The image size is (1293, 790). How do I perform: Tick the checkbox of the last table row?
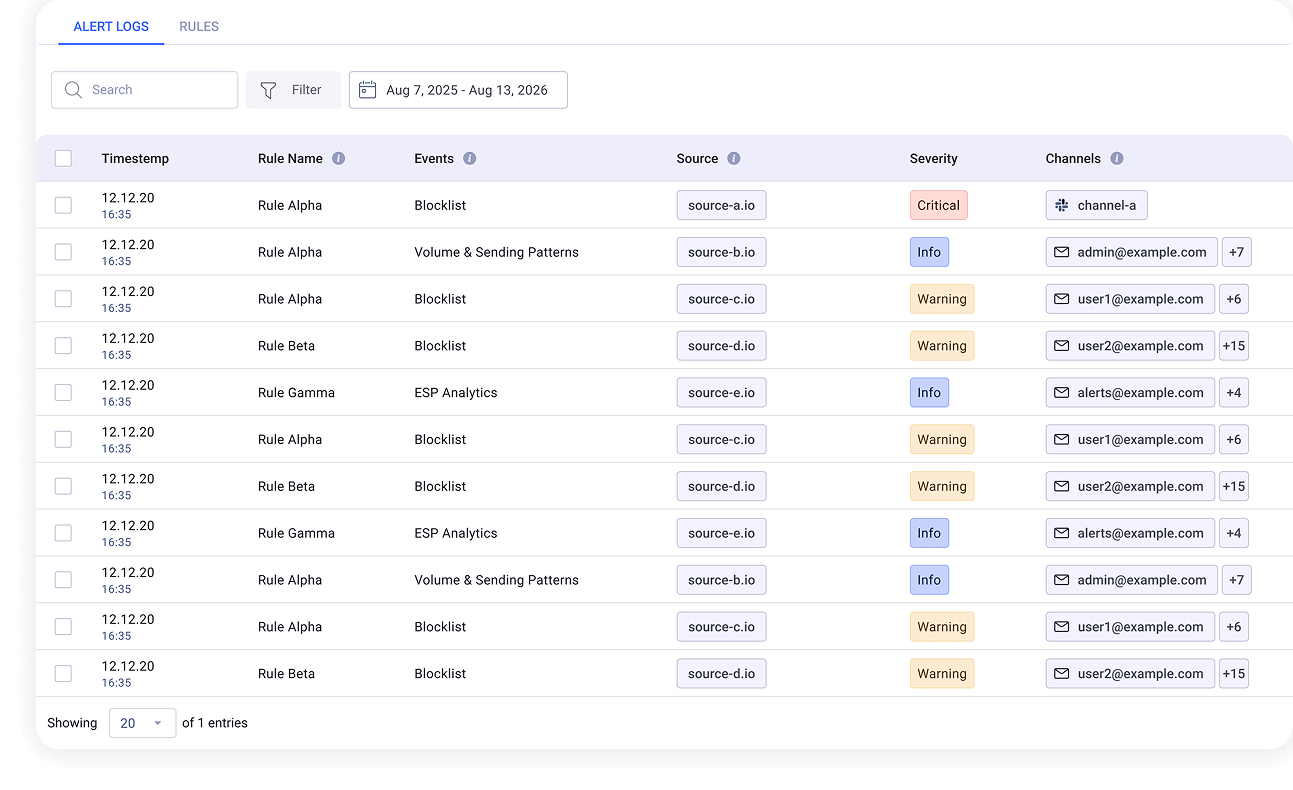click(x=63, y=674)
